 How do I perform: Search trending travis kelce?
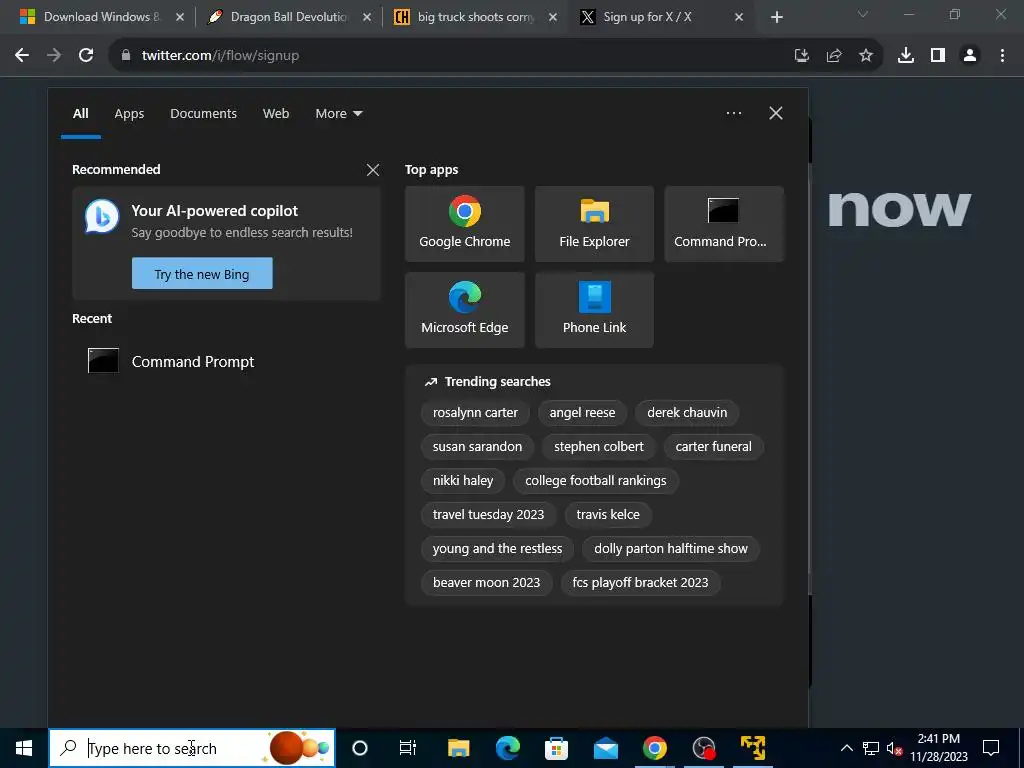pos(608,515)
